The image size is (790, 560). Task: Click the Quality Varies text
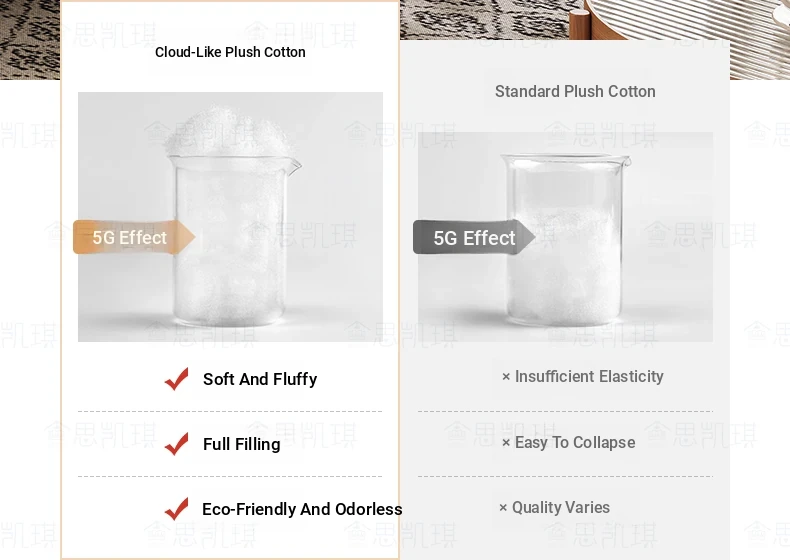(561, 508)
